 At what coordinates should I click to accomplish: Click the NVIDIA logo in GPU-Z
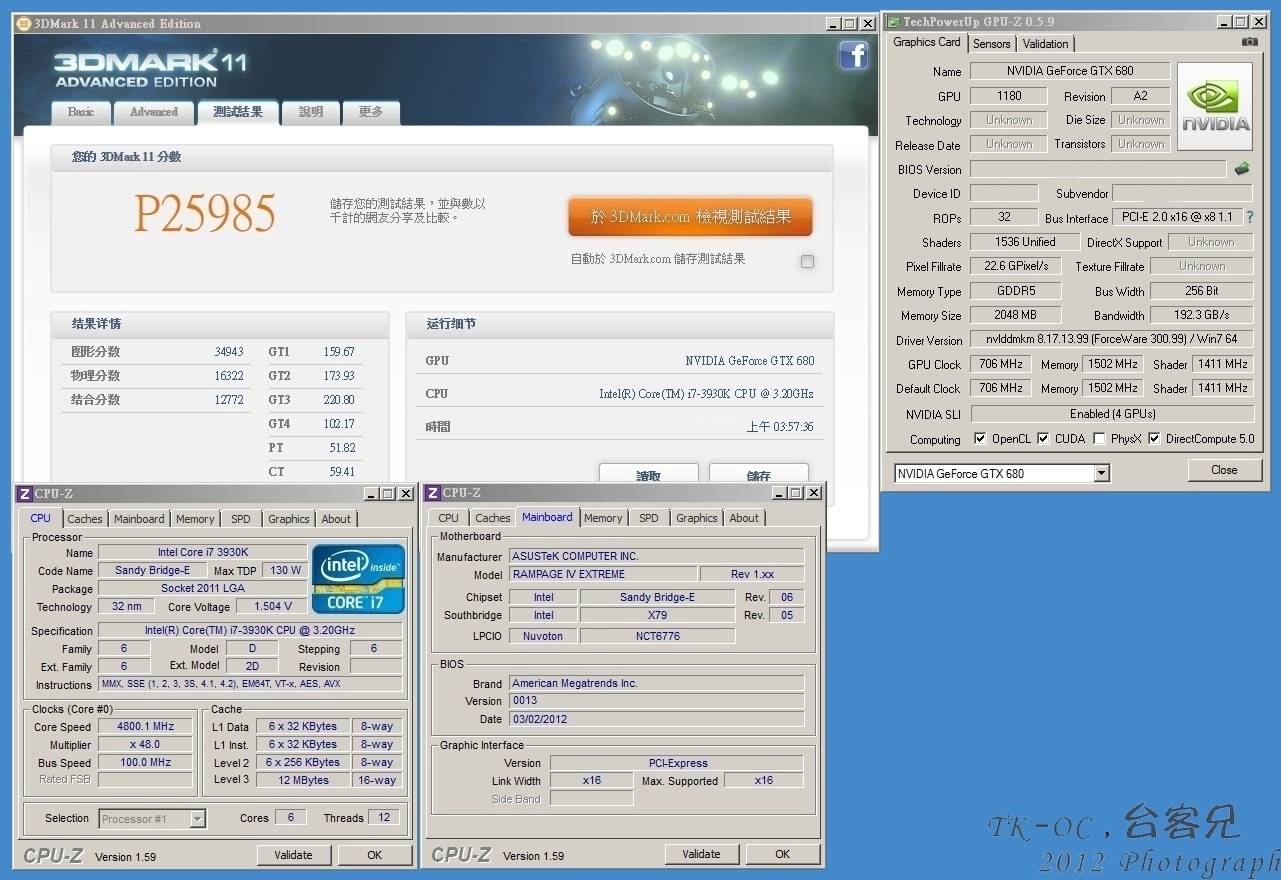pyautogui.click(x=1215, y=107)
